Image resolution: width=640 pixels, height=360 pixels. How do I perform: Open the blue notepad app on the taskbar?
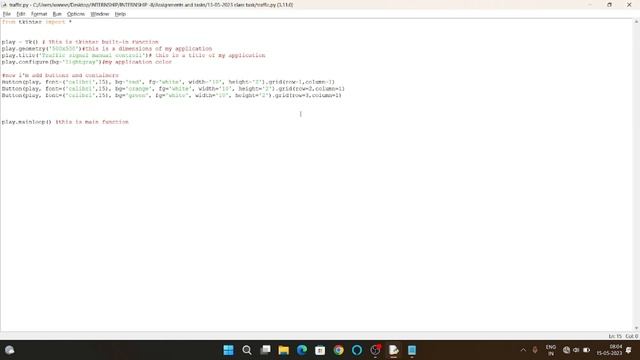(412, 350)
